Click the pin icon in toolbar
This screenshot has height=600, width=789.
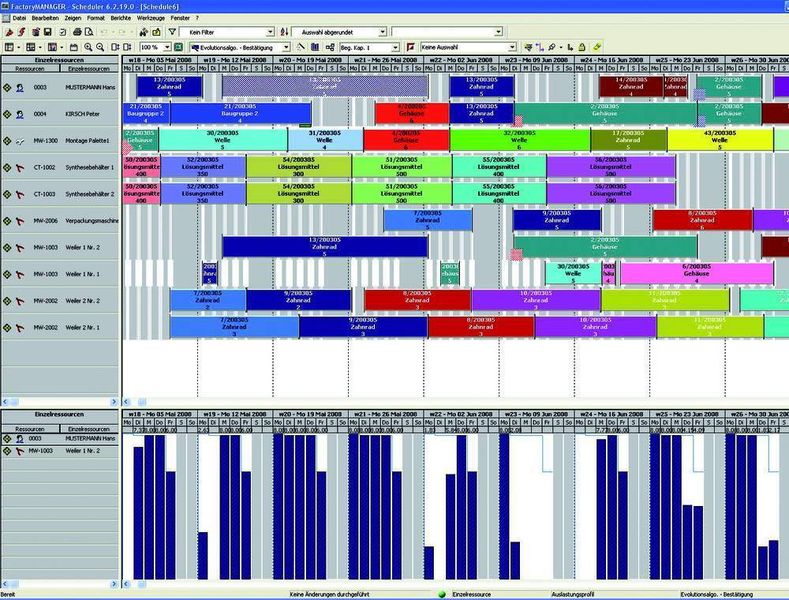552,47
